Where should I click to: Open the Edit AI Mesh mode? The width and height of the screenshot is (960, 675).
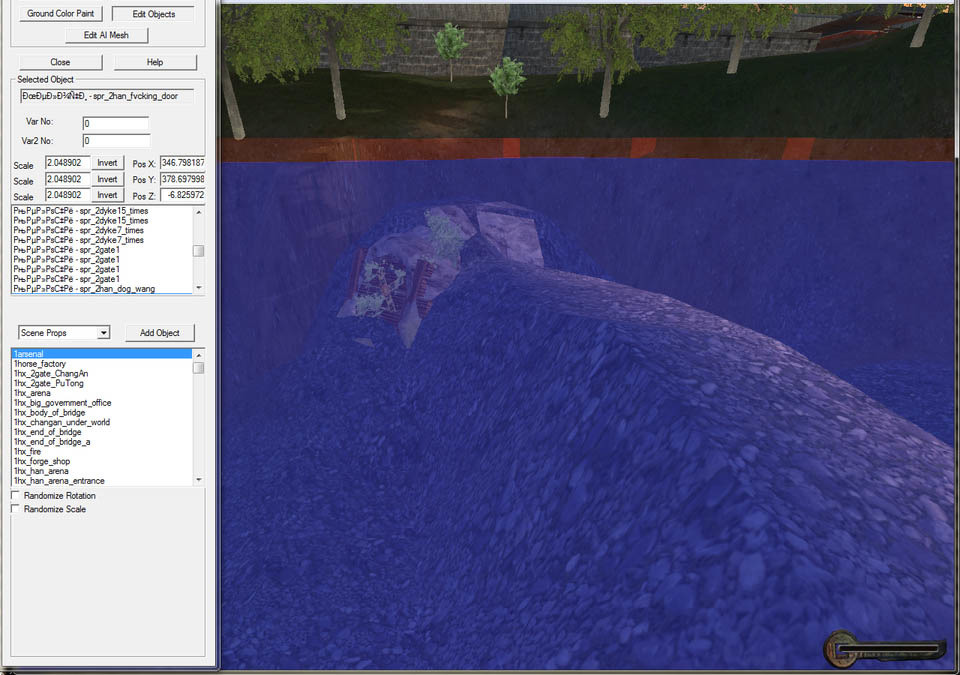click(107, 35)
